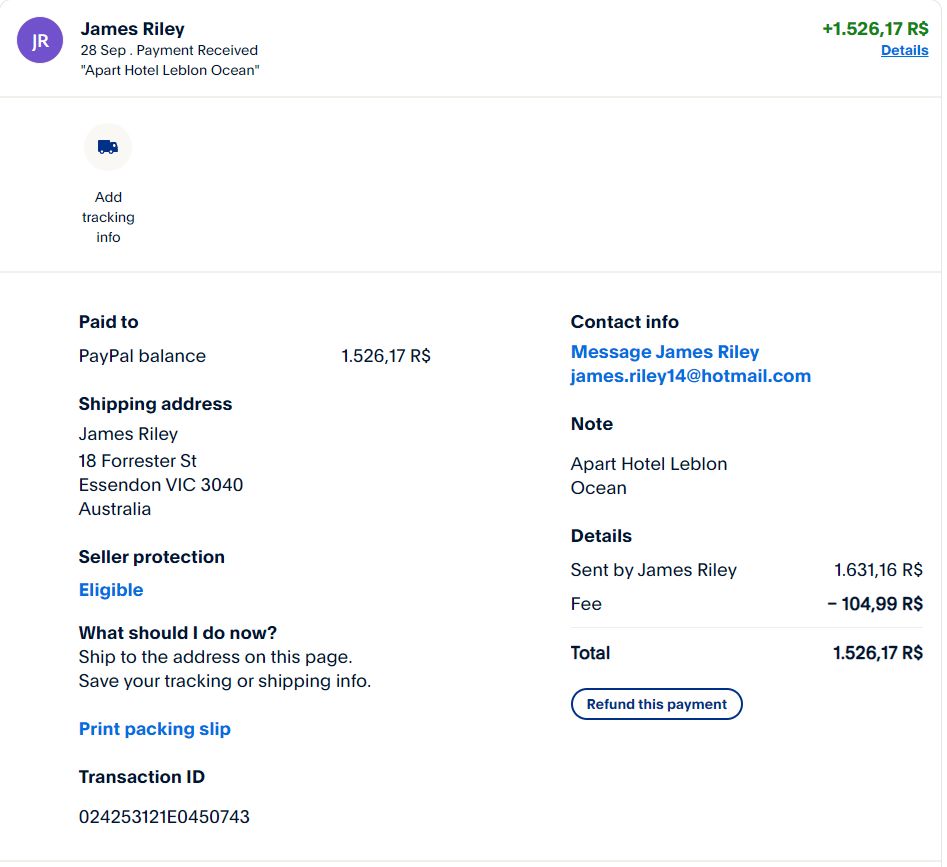
Task: Click the 18 Forrester St address line
Action: pos(137,461)
